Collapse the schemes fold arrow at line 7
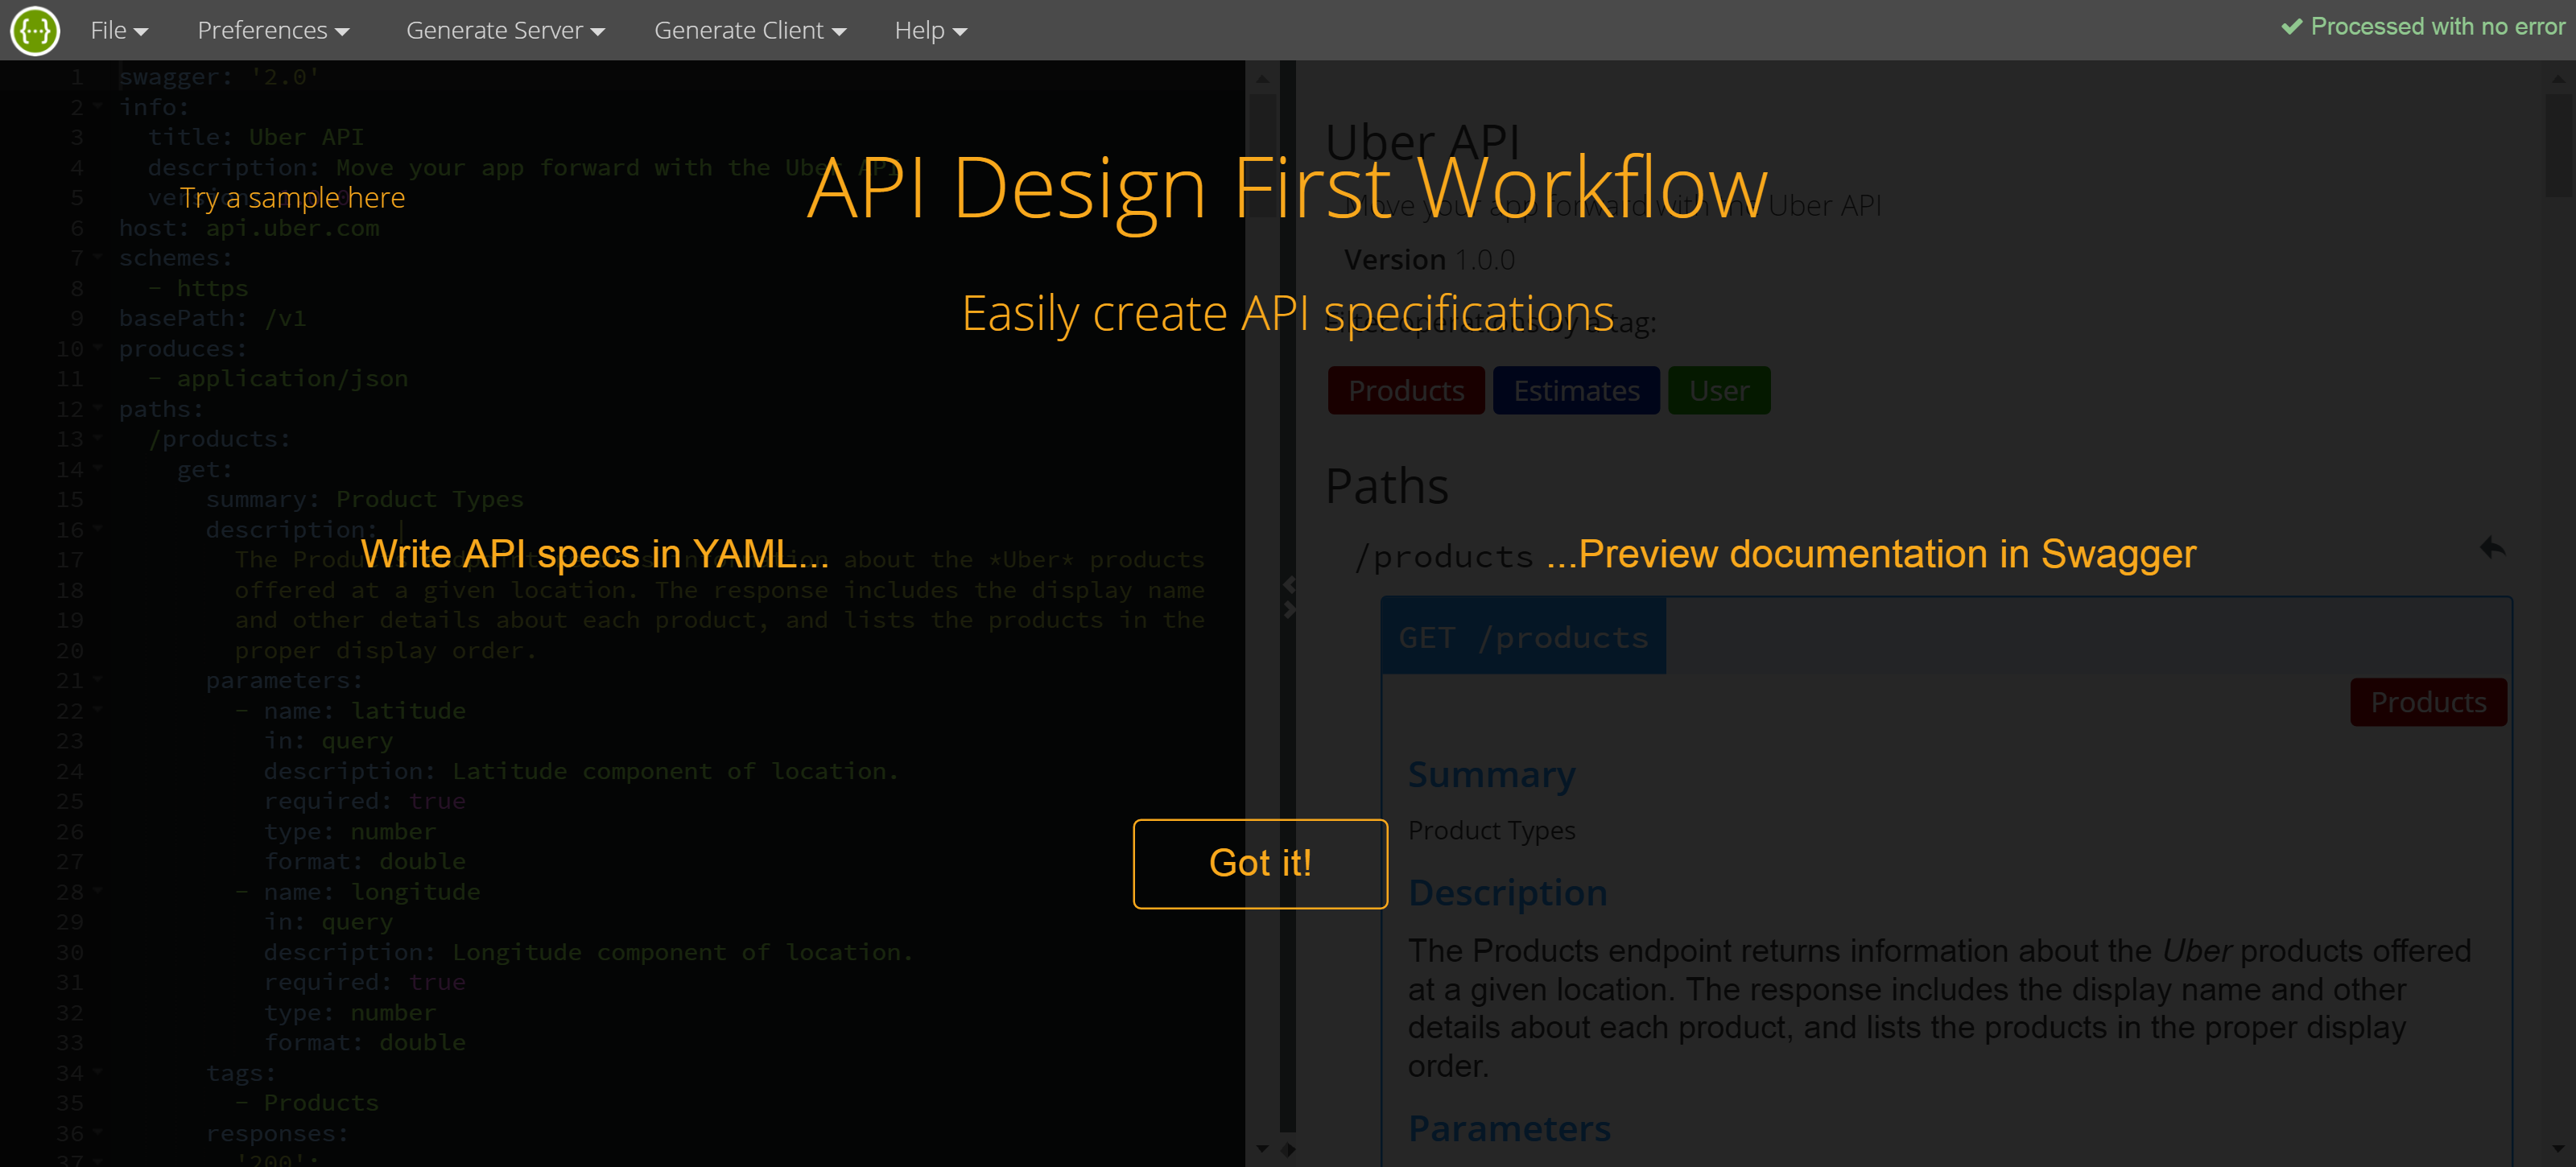Screen dimensions: 2576x1167 coord(98,257)
